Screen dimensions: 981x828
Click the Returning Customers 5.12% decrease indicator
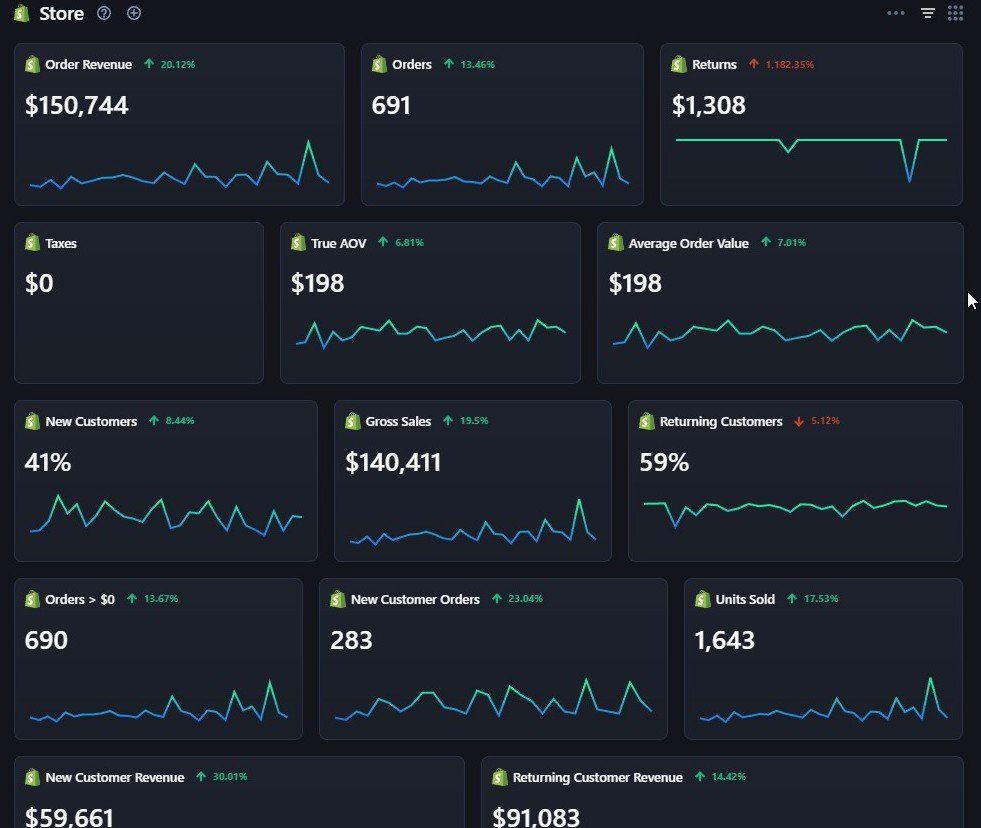click(x=817, y=422)
